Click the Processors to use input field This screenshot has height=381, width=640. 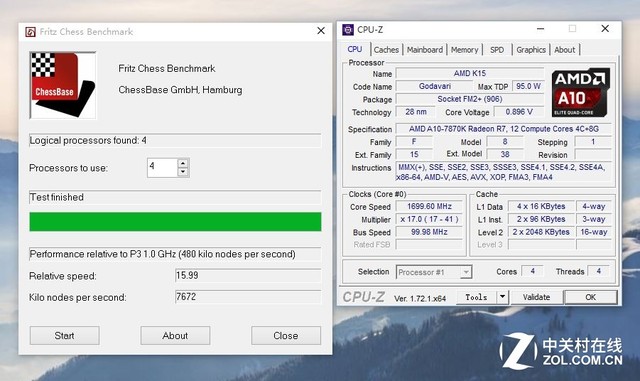coord(162,167)
